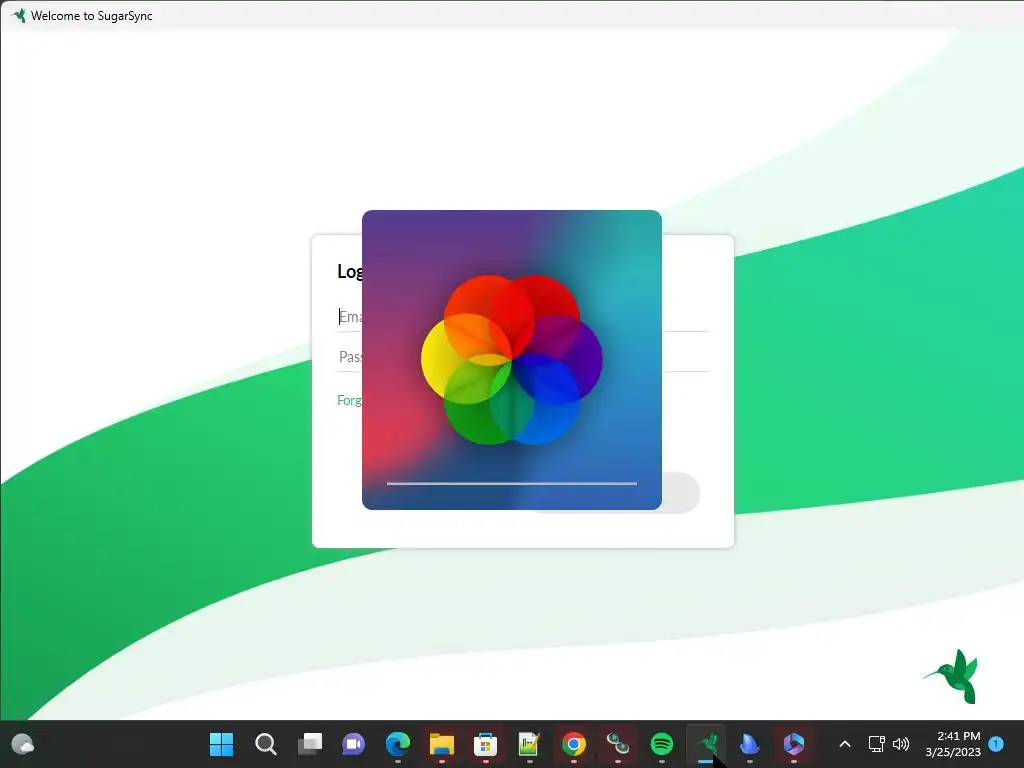The image size is (1024, 768).
Task: Open the volume tray icon
Action: (901, 744)
